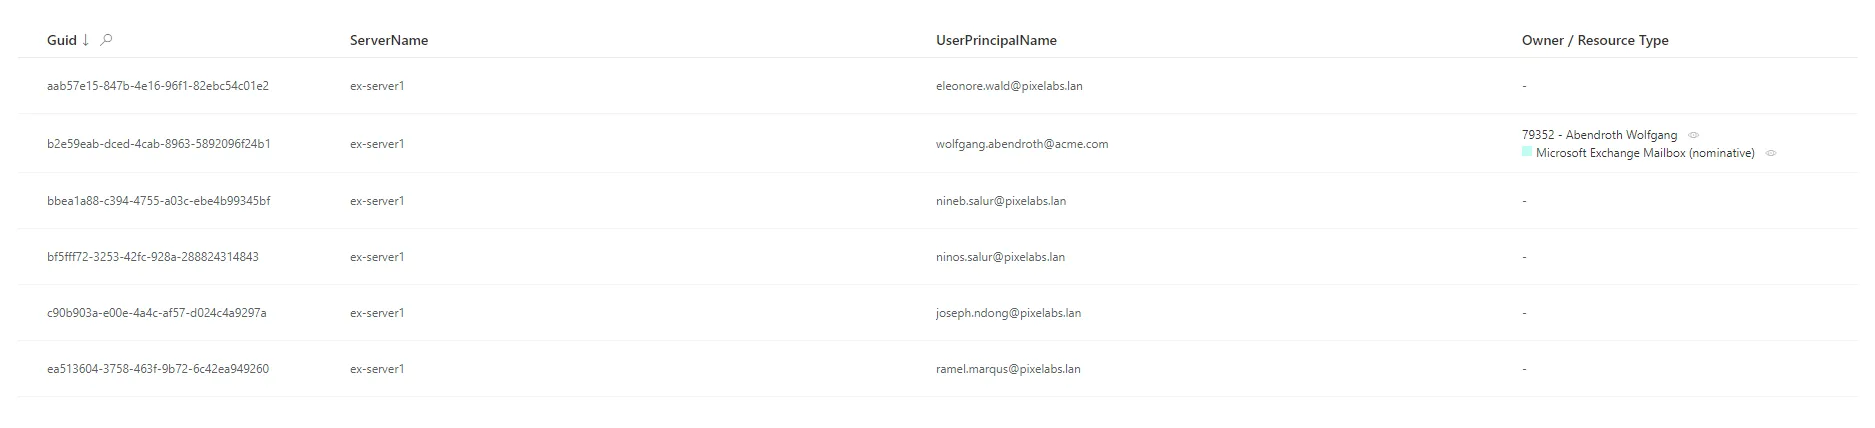This screenshot has height=428, width=1875.
Task: Click email joseph.ndong@pixelabs.lan
Action: point(1008,313)
